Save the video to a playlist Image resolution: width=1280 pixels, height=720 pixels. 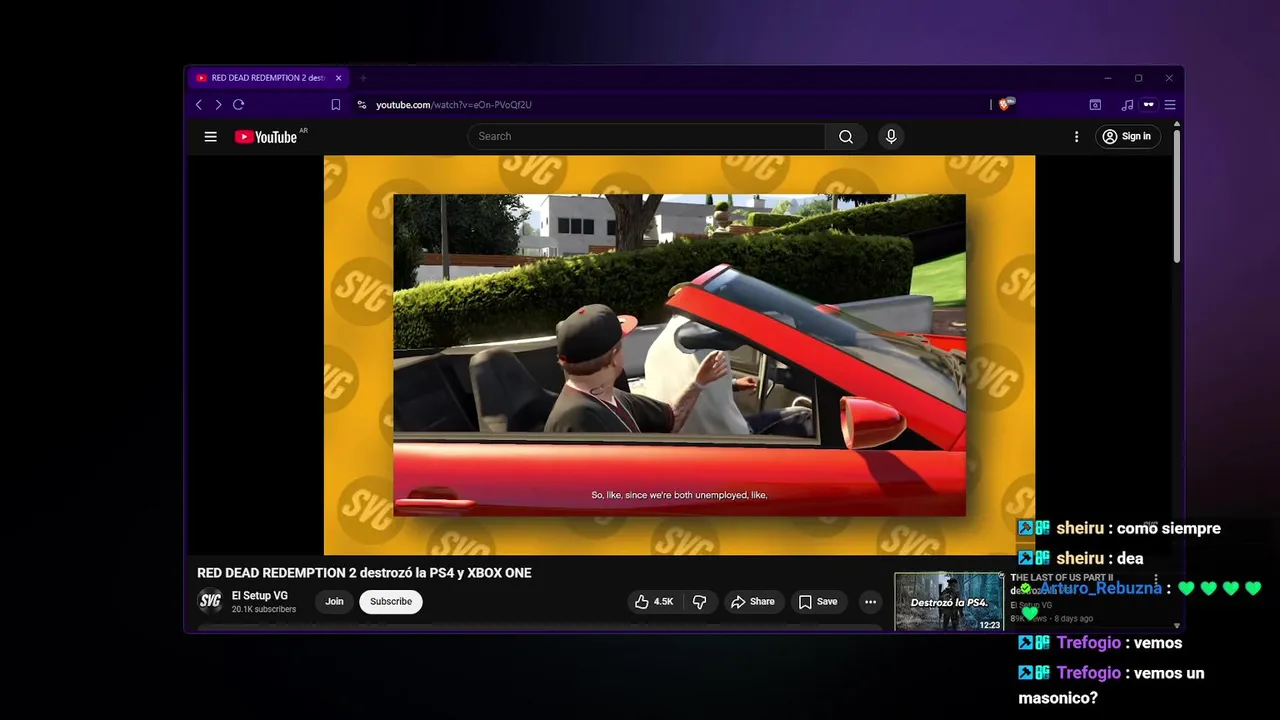[817, 602]
